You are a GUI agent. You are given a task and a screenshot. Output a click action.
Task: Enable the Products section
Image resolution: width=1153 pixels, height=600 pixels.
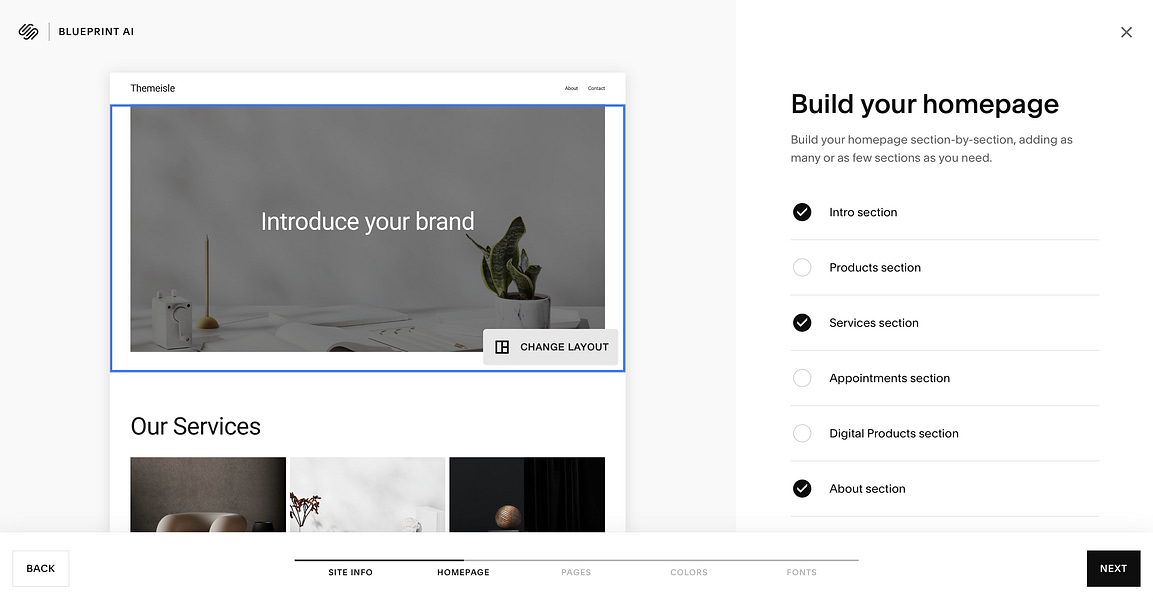click(x=802, y=267)
